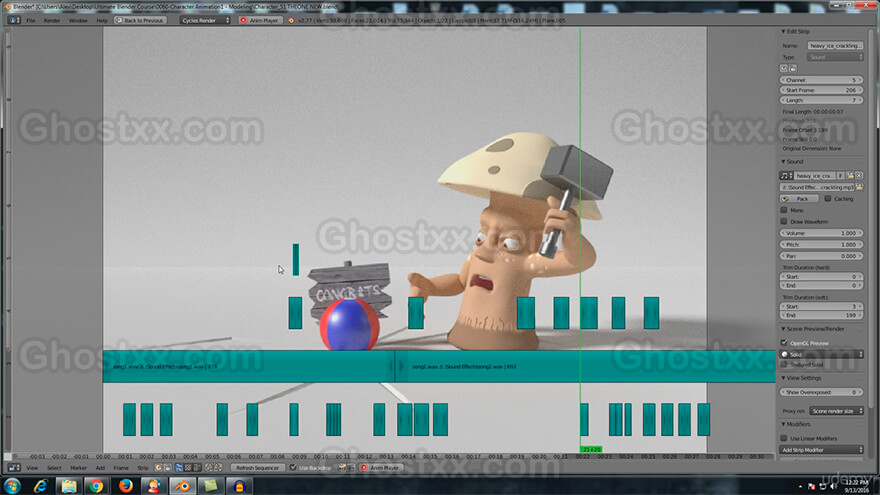This screenshot has width=880, height=495.
Task: Open the strip Type Sound dropdown
Action: [835, 57]
